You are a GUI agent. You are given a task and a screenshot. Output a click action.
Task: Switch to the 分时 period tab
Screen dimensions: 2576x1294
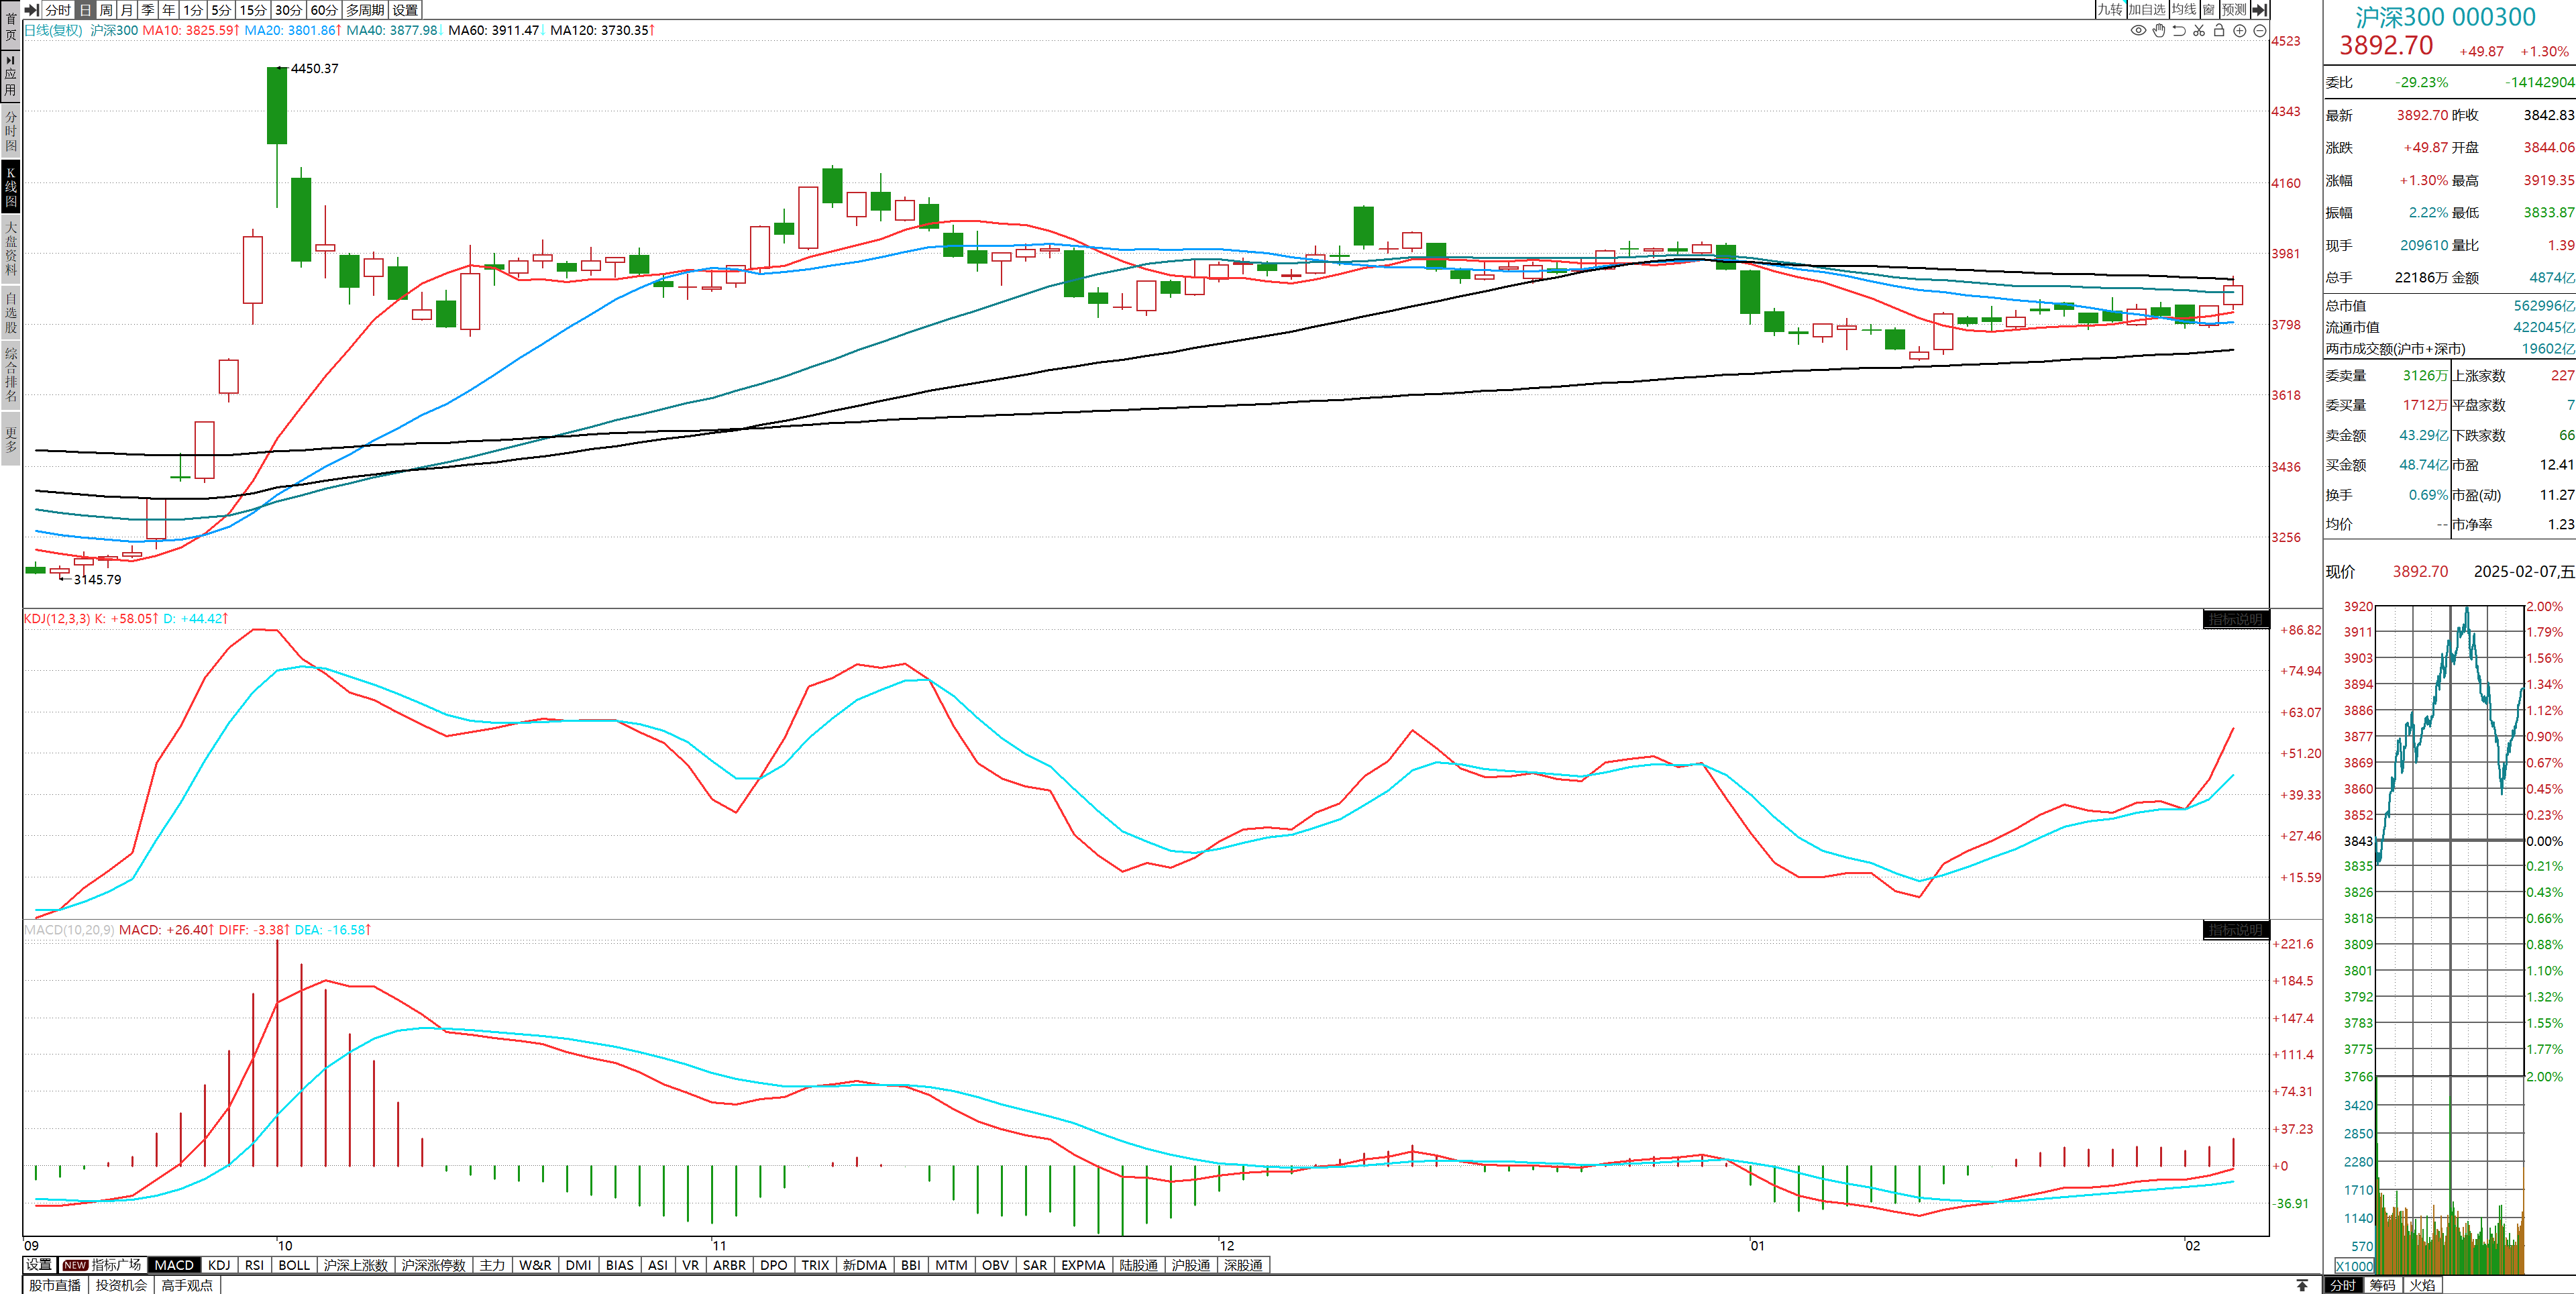[58, 10]
